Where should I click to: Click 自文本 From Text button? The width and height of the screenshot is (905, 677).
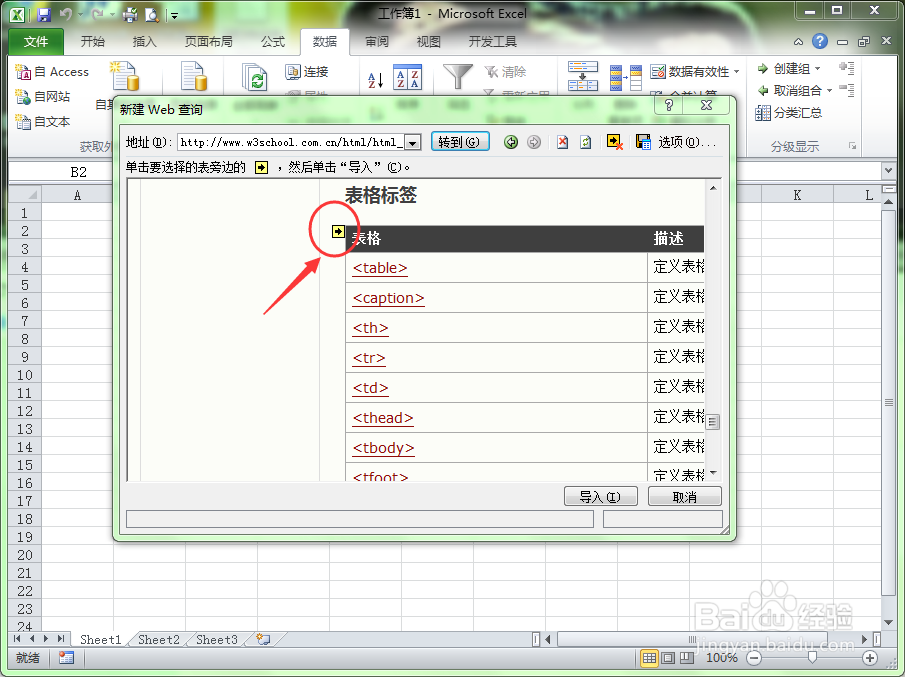[x=43, y=122]
